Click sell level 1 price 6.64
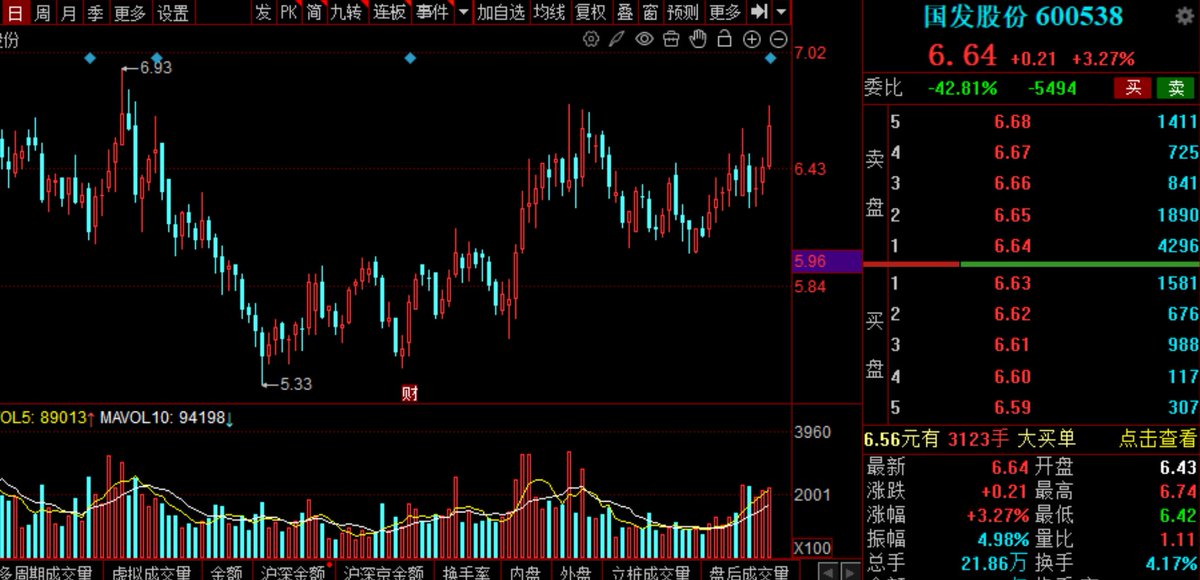The image size is (1200, 580). click(x=1012, y=246)
